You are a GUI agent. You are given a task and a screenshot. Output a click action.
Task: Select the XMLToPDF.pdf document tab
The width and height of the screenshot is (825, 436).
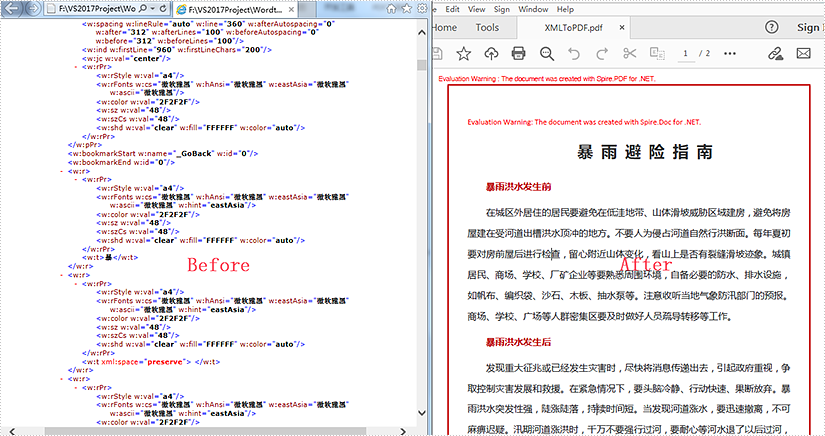pyautogui.click(x=574, y=28)
